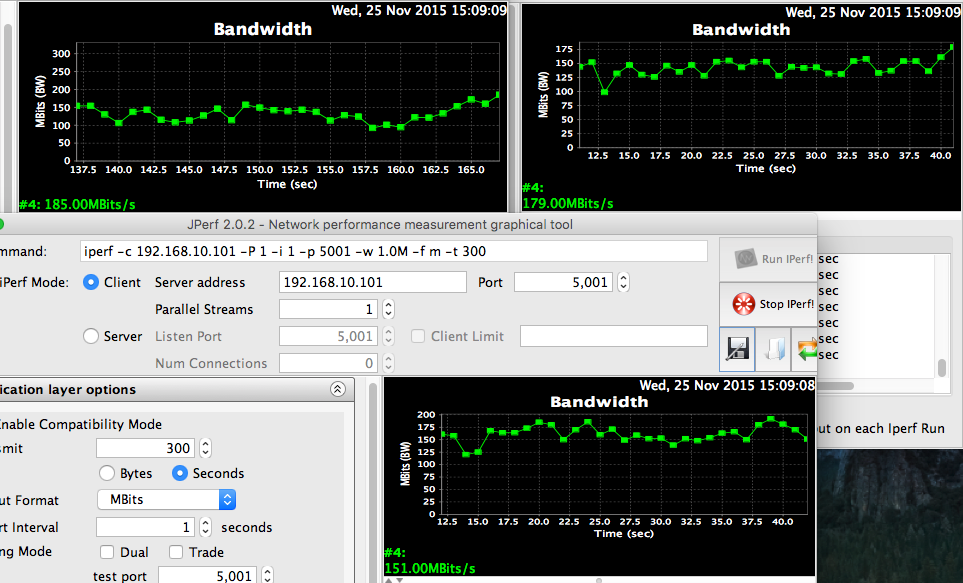This screenshot has width=963, height=583.
Task: Choose Bytes as the transmit unit
Action: pyautogui.click(x=107, y=473)
